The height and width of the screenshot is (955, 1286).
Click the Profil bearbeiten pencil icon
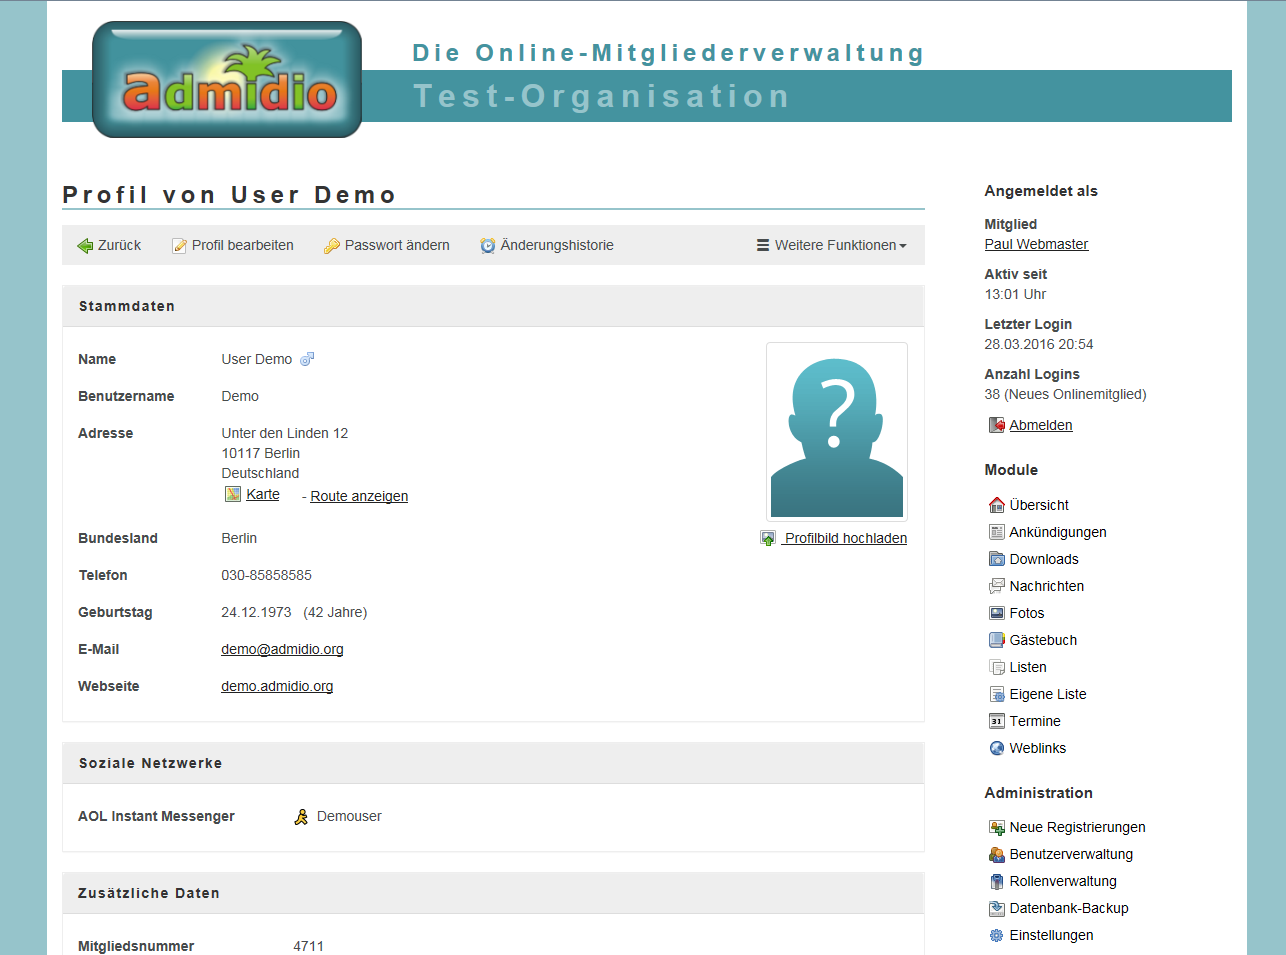(180, 246)
